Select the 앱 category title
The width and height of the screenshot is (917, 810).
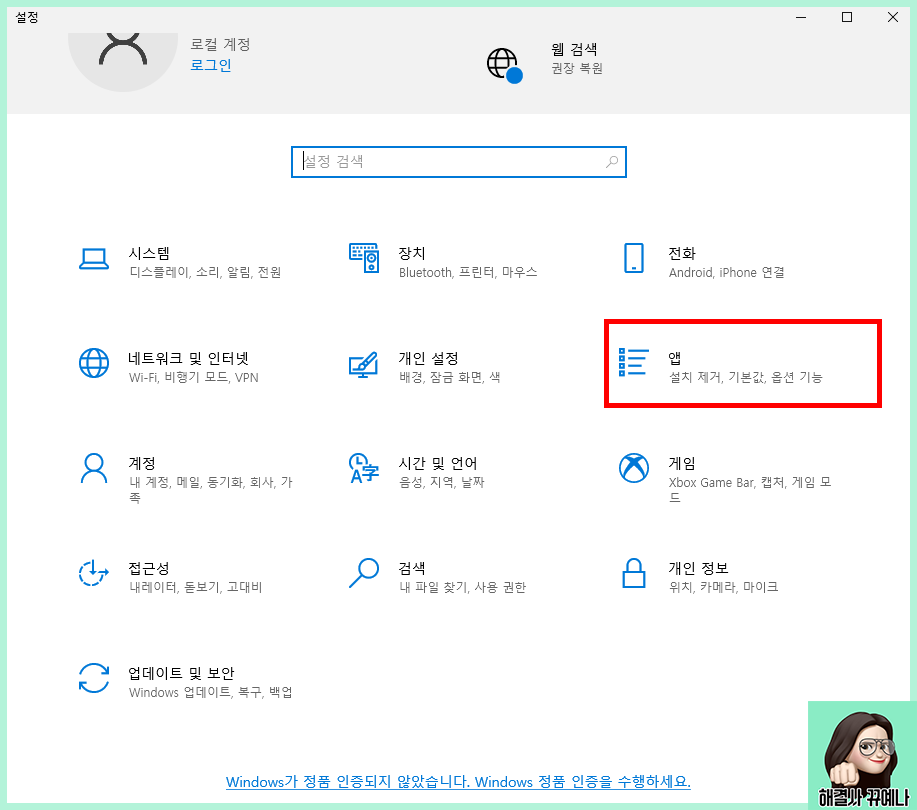tap(675, 358)
